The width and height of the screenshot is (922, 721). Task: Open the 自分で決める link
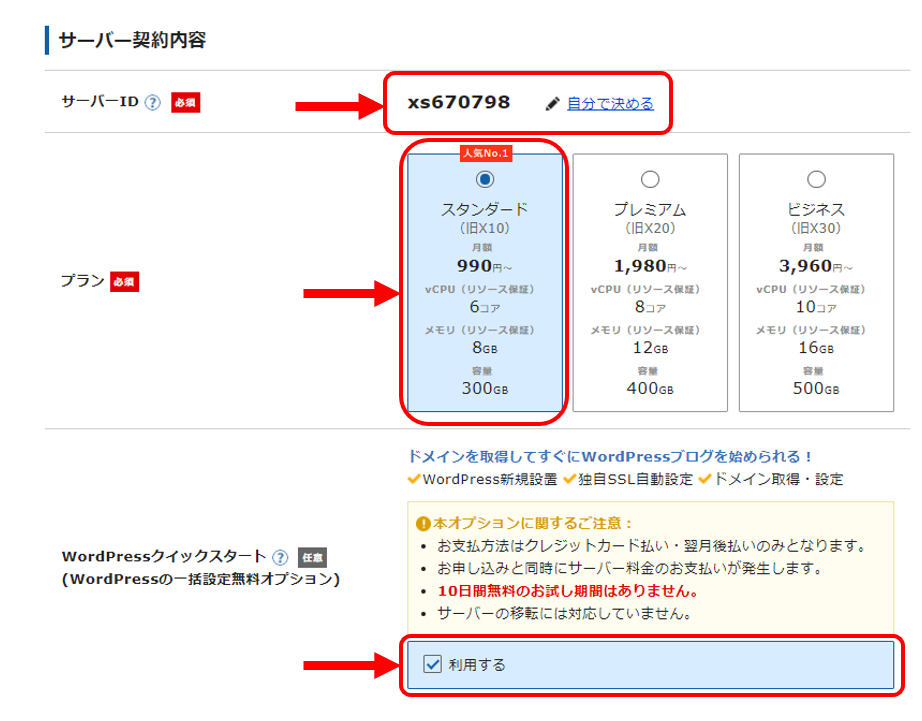pos(610,103)
